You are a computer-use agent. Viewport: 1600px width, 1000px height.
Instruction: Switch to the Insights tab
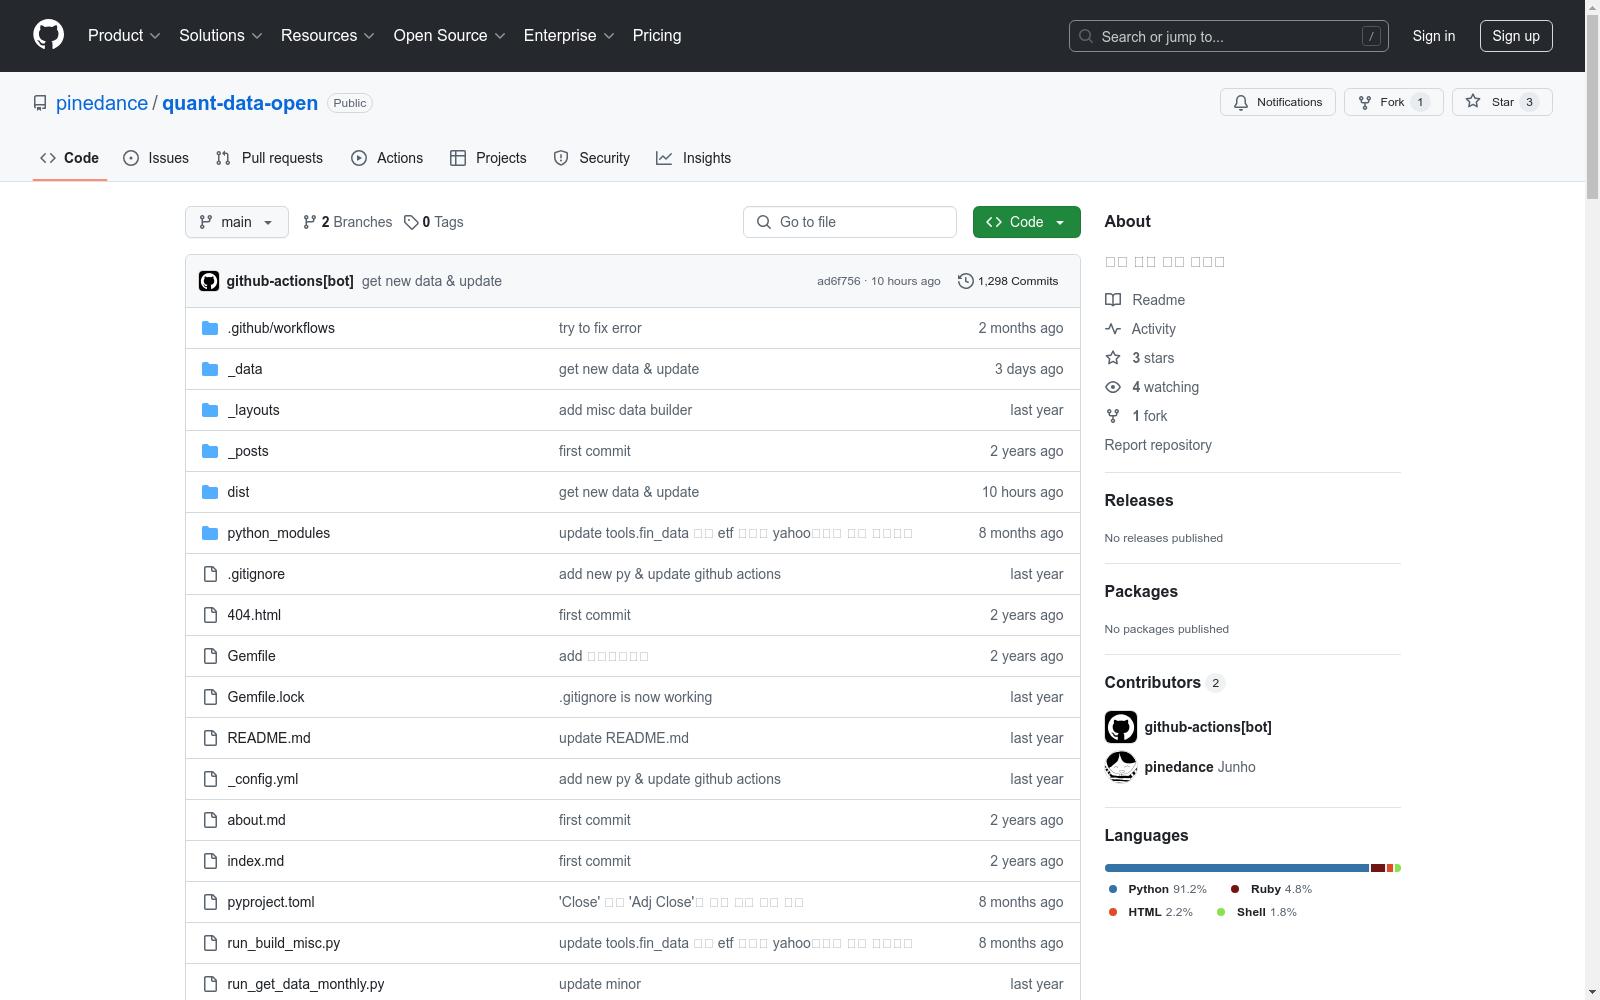click(693, 158)
